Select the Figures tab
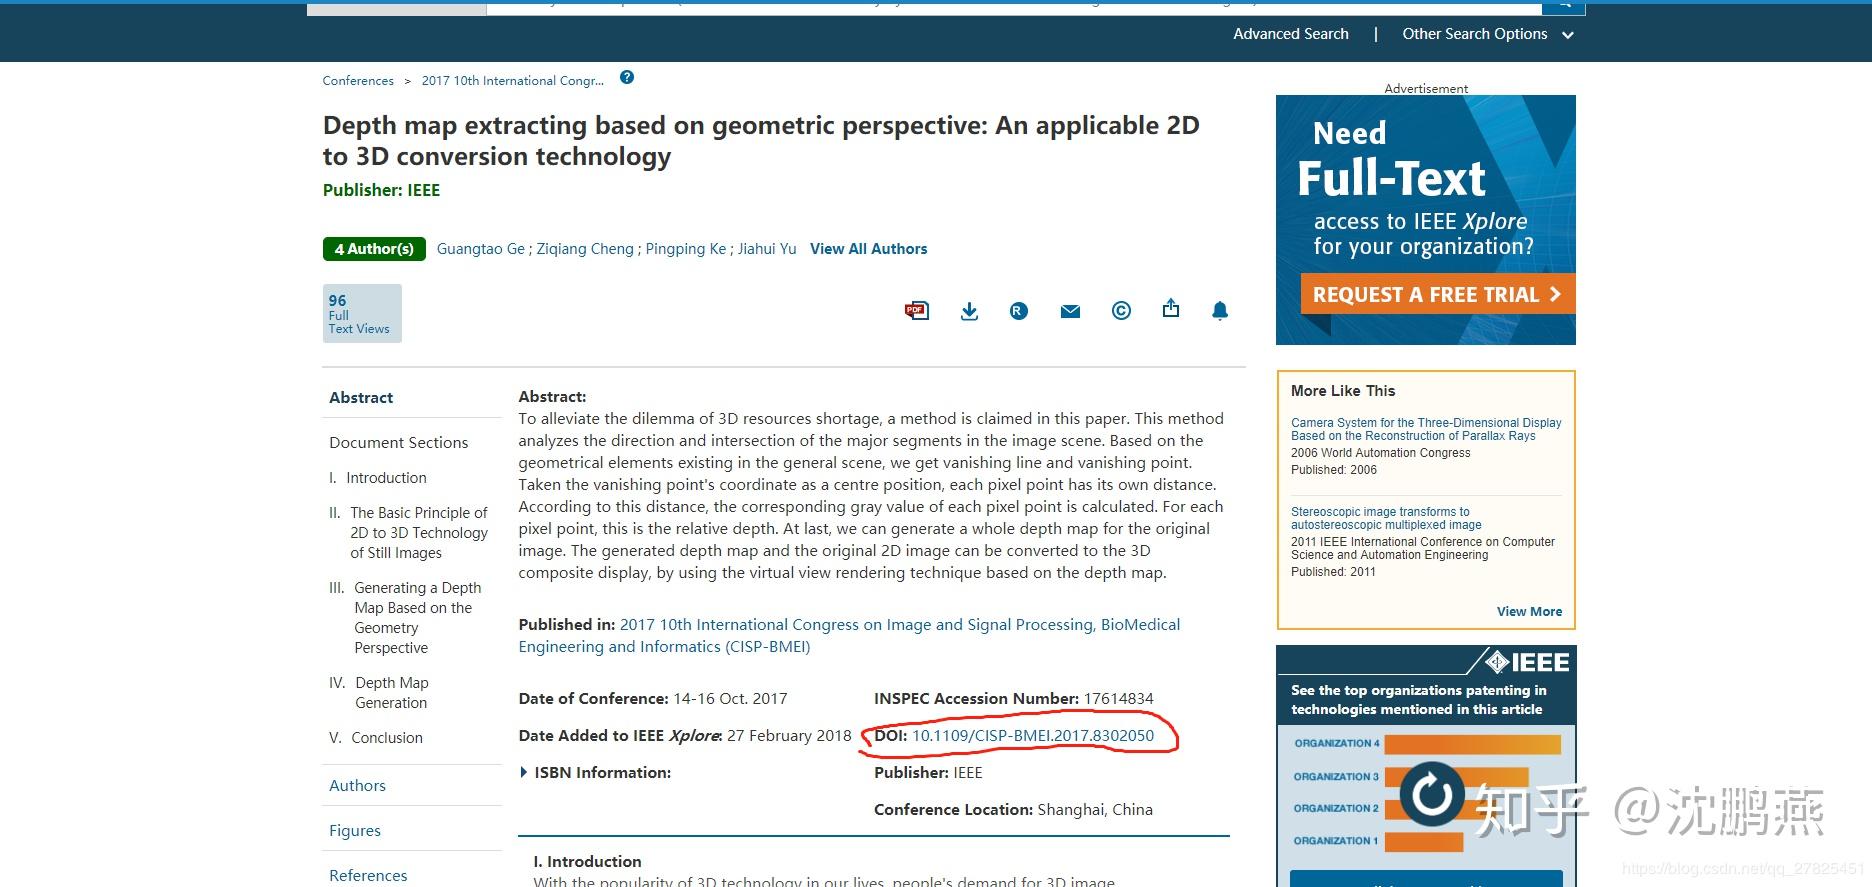1872x887 pixels. pos(355,831)
